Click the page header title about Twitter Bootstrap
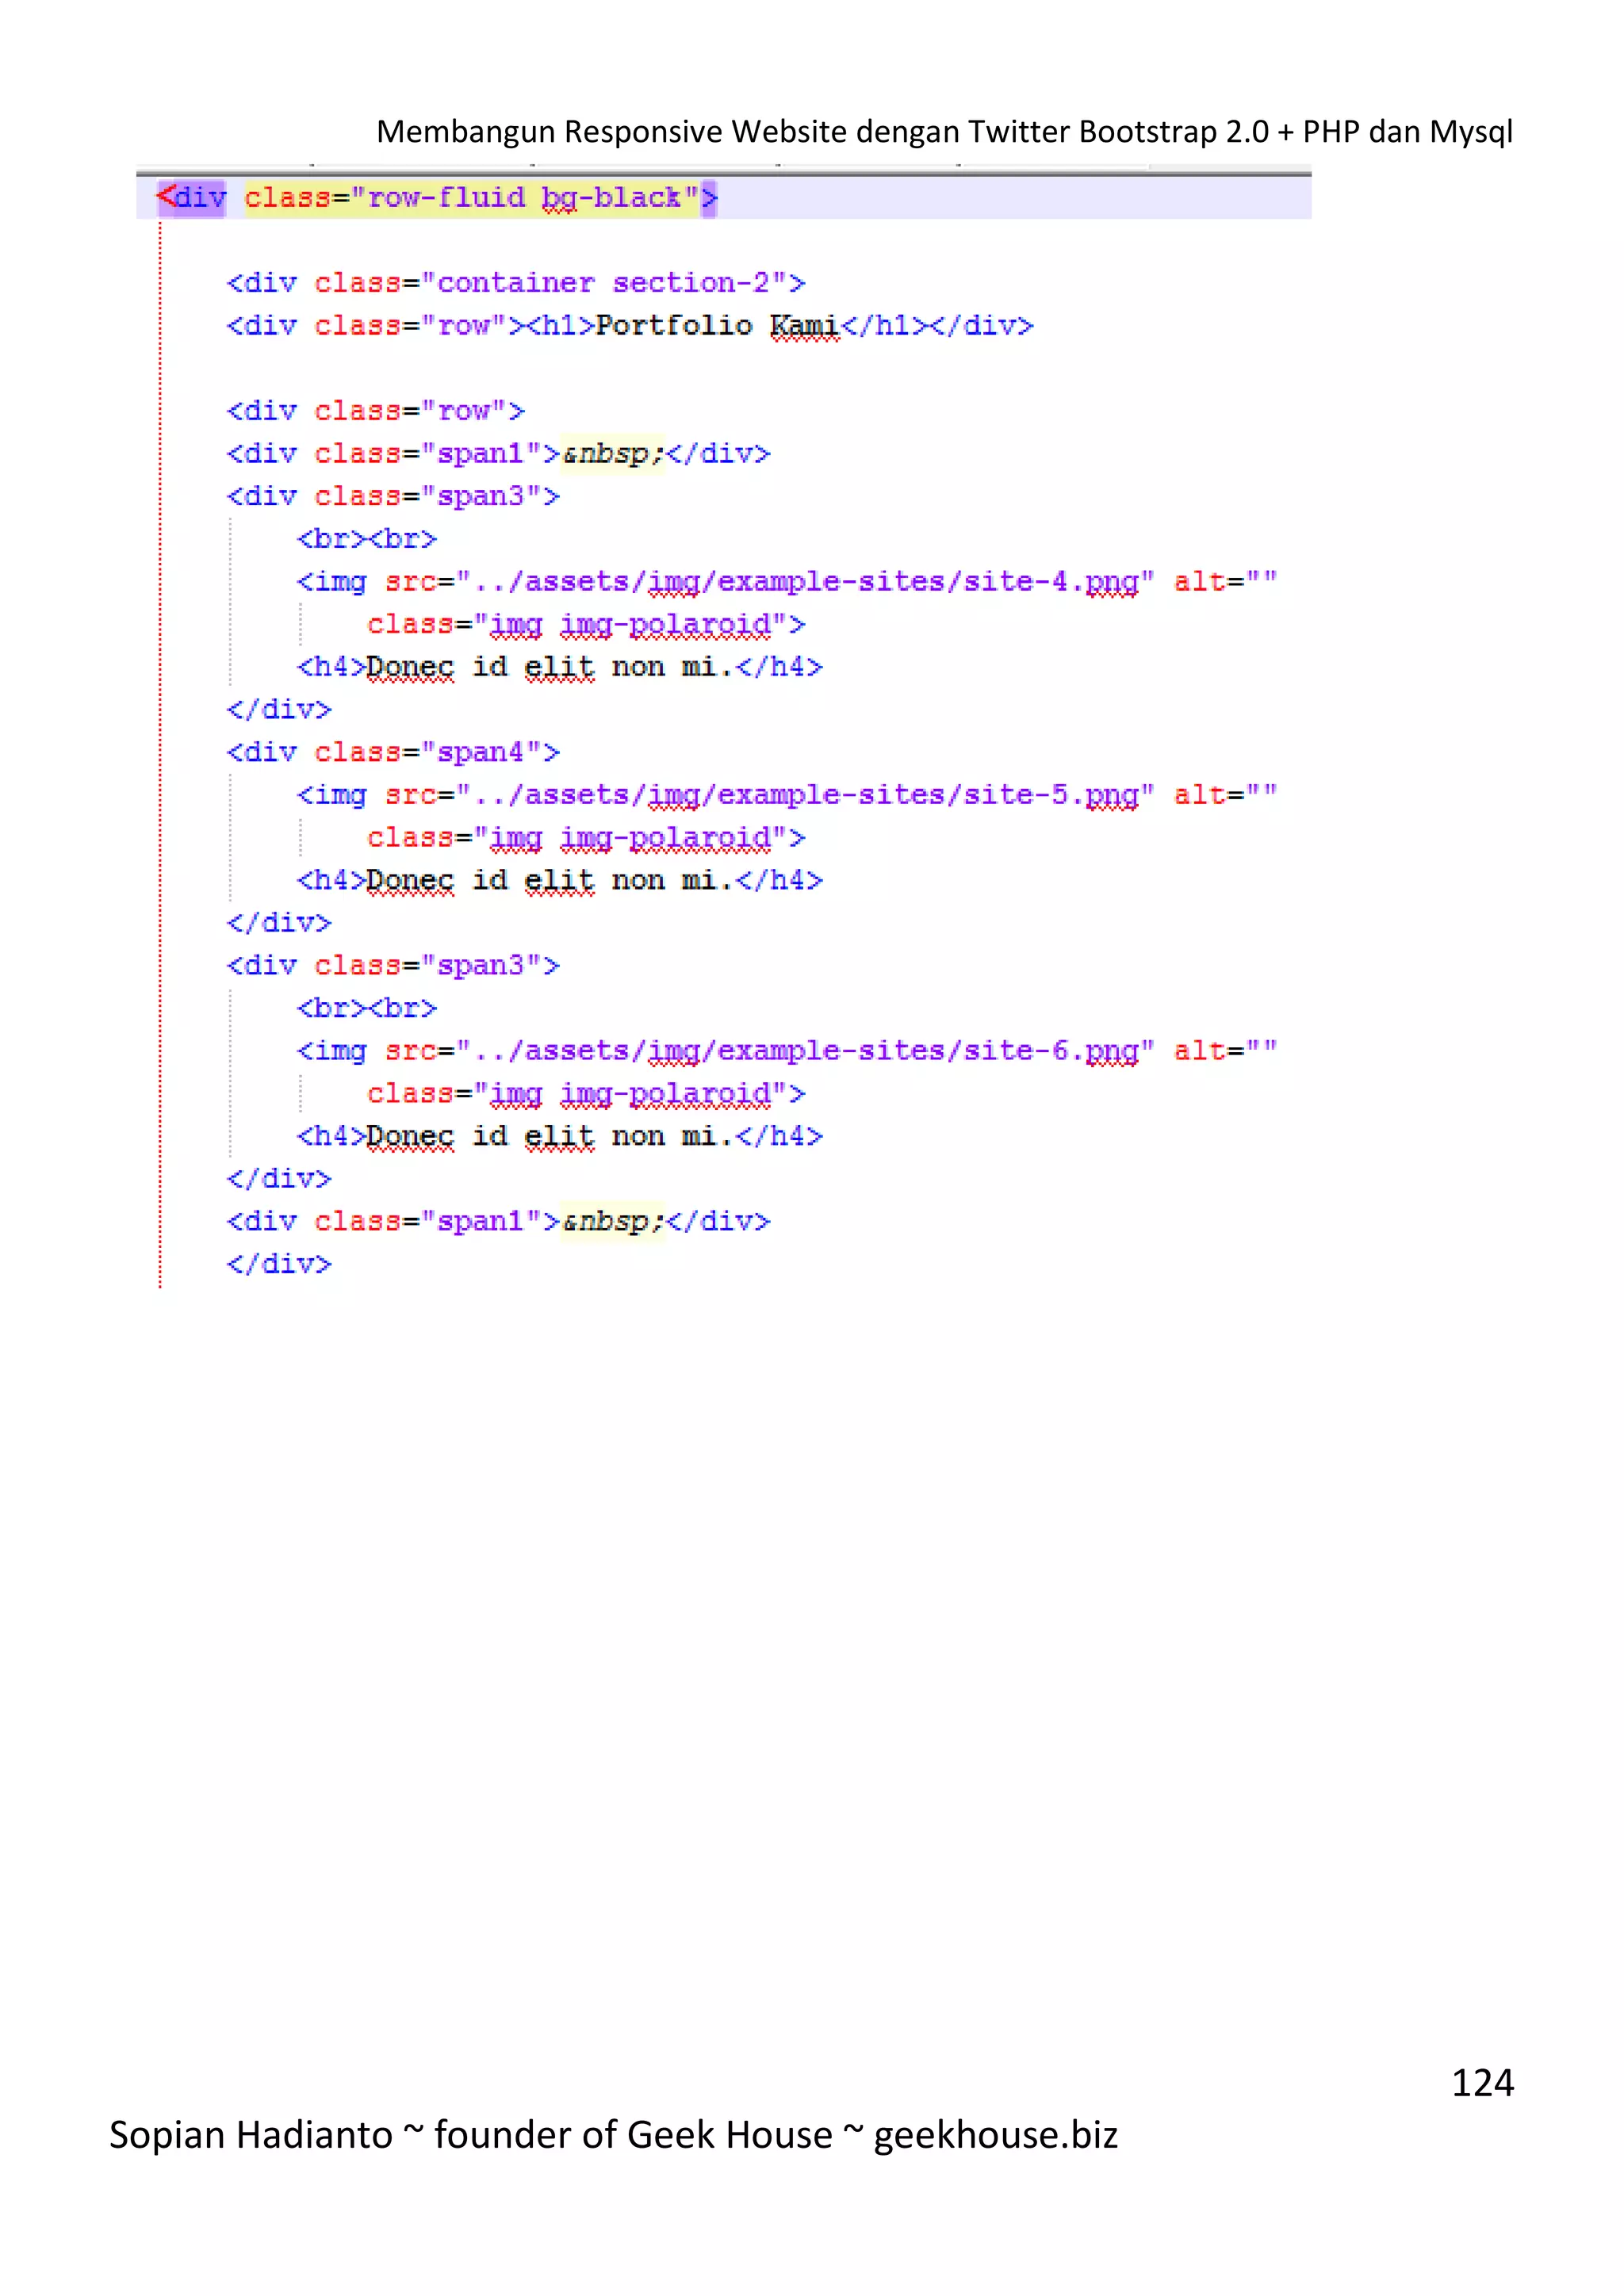1624x2296 pixels. pos(944,132)
